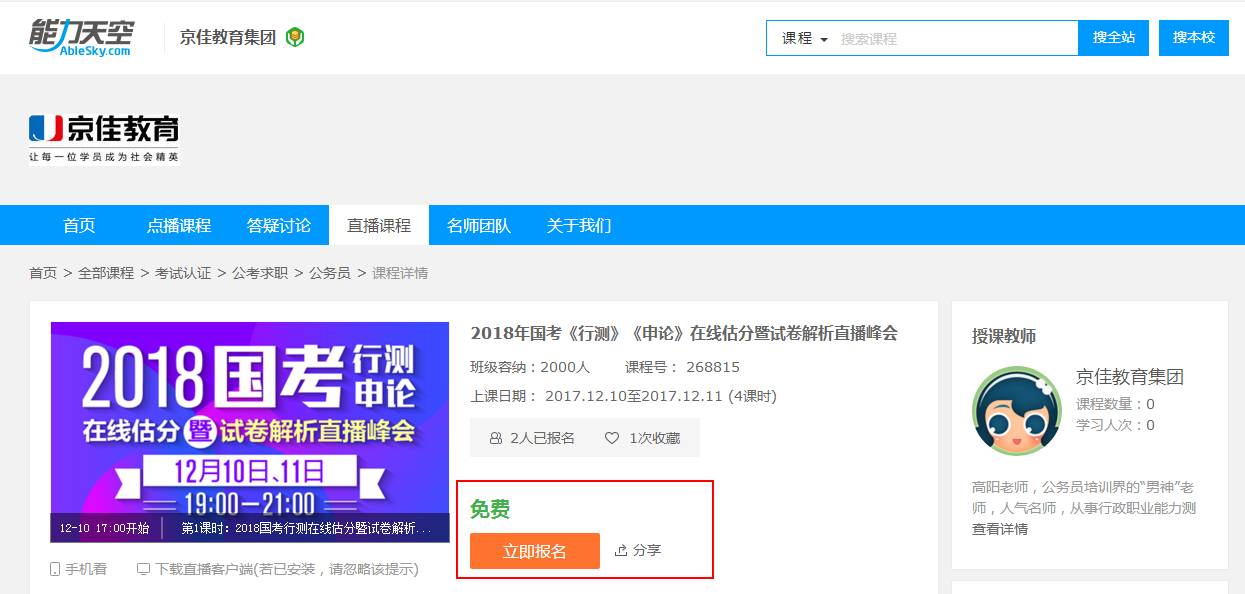Click the 京佳教育 banner logo
The image size is (1245, 594).
(x=104, y=137)
